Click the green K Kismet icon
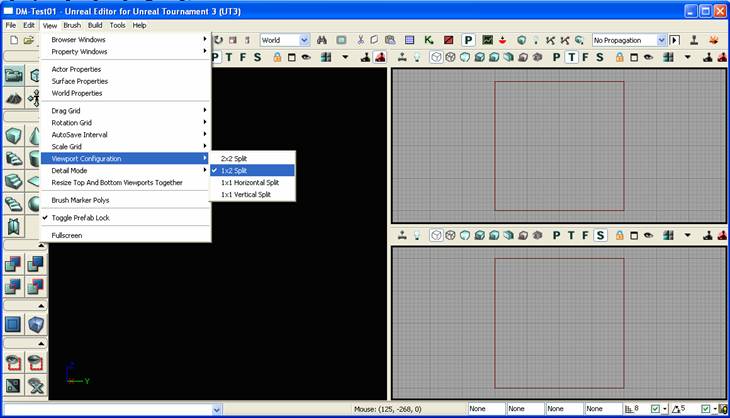Screen dimensions: 730x418 [429, 40]
